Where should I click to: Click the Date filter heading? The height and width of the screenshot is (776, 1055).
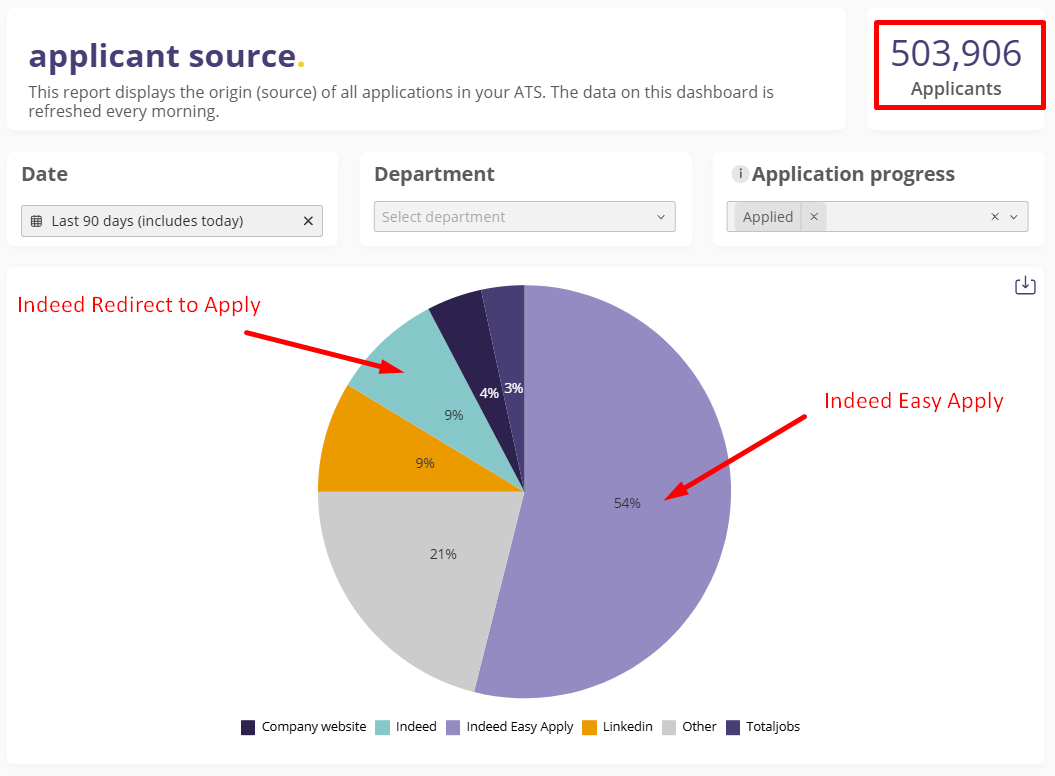[x=44, y=174]
